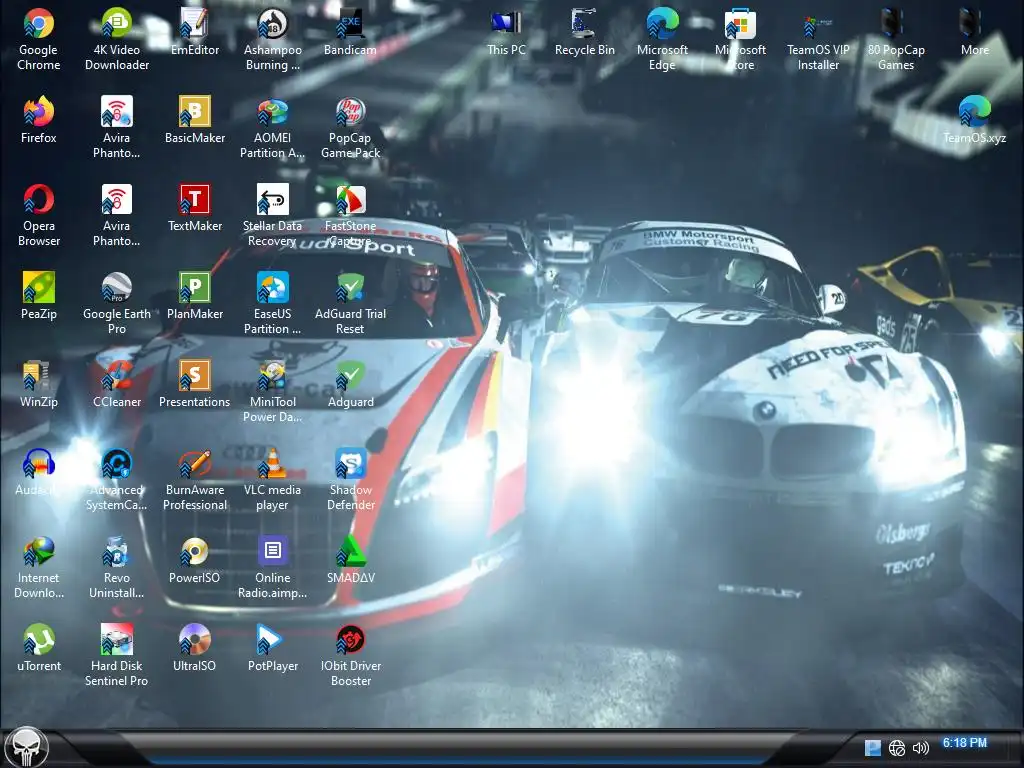1024x768 pixels.
Task: Select TextMaker desktop icon
Action: tap(194, 200)
